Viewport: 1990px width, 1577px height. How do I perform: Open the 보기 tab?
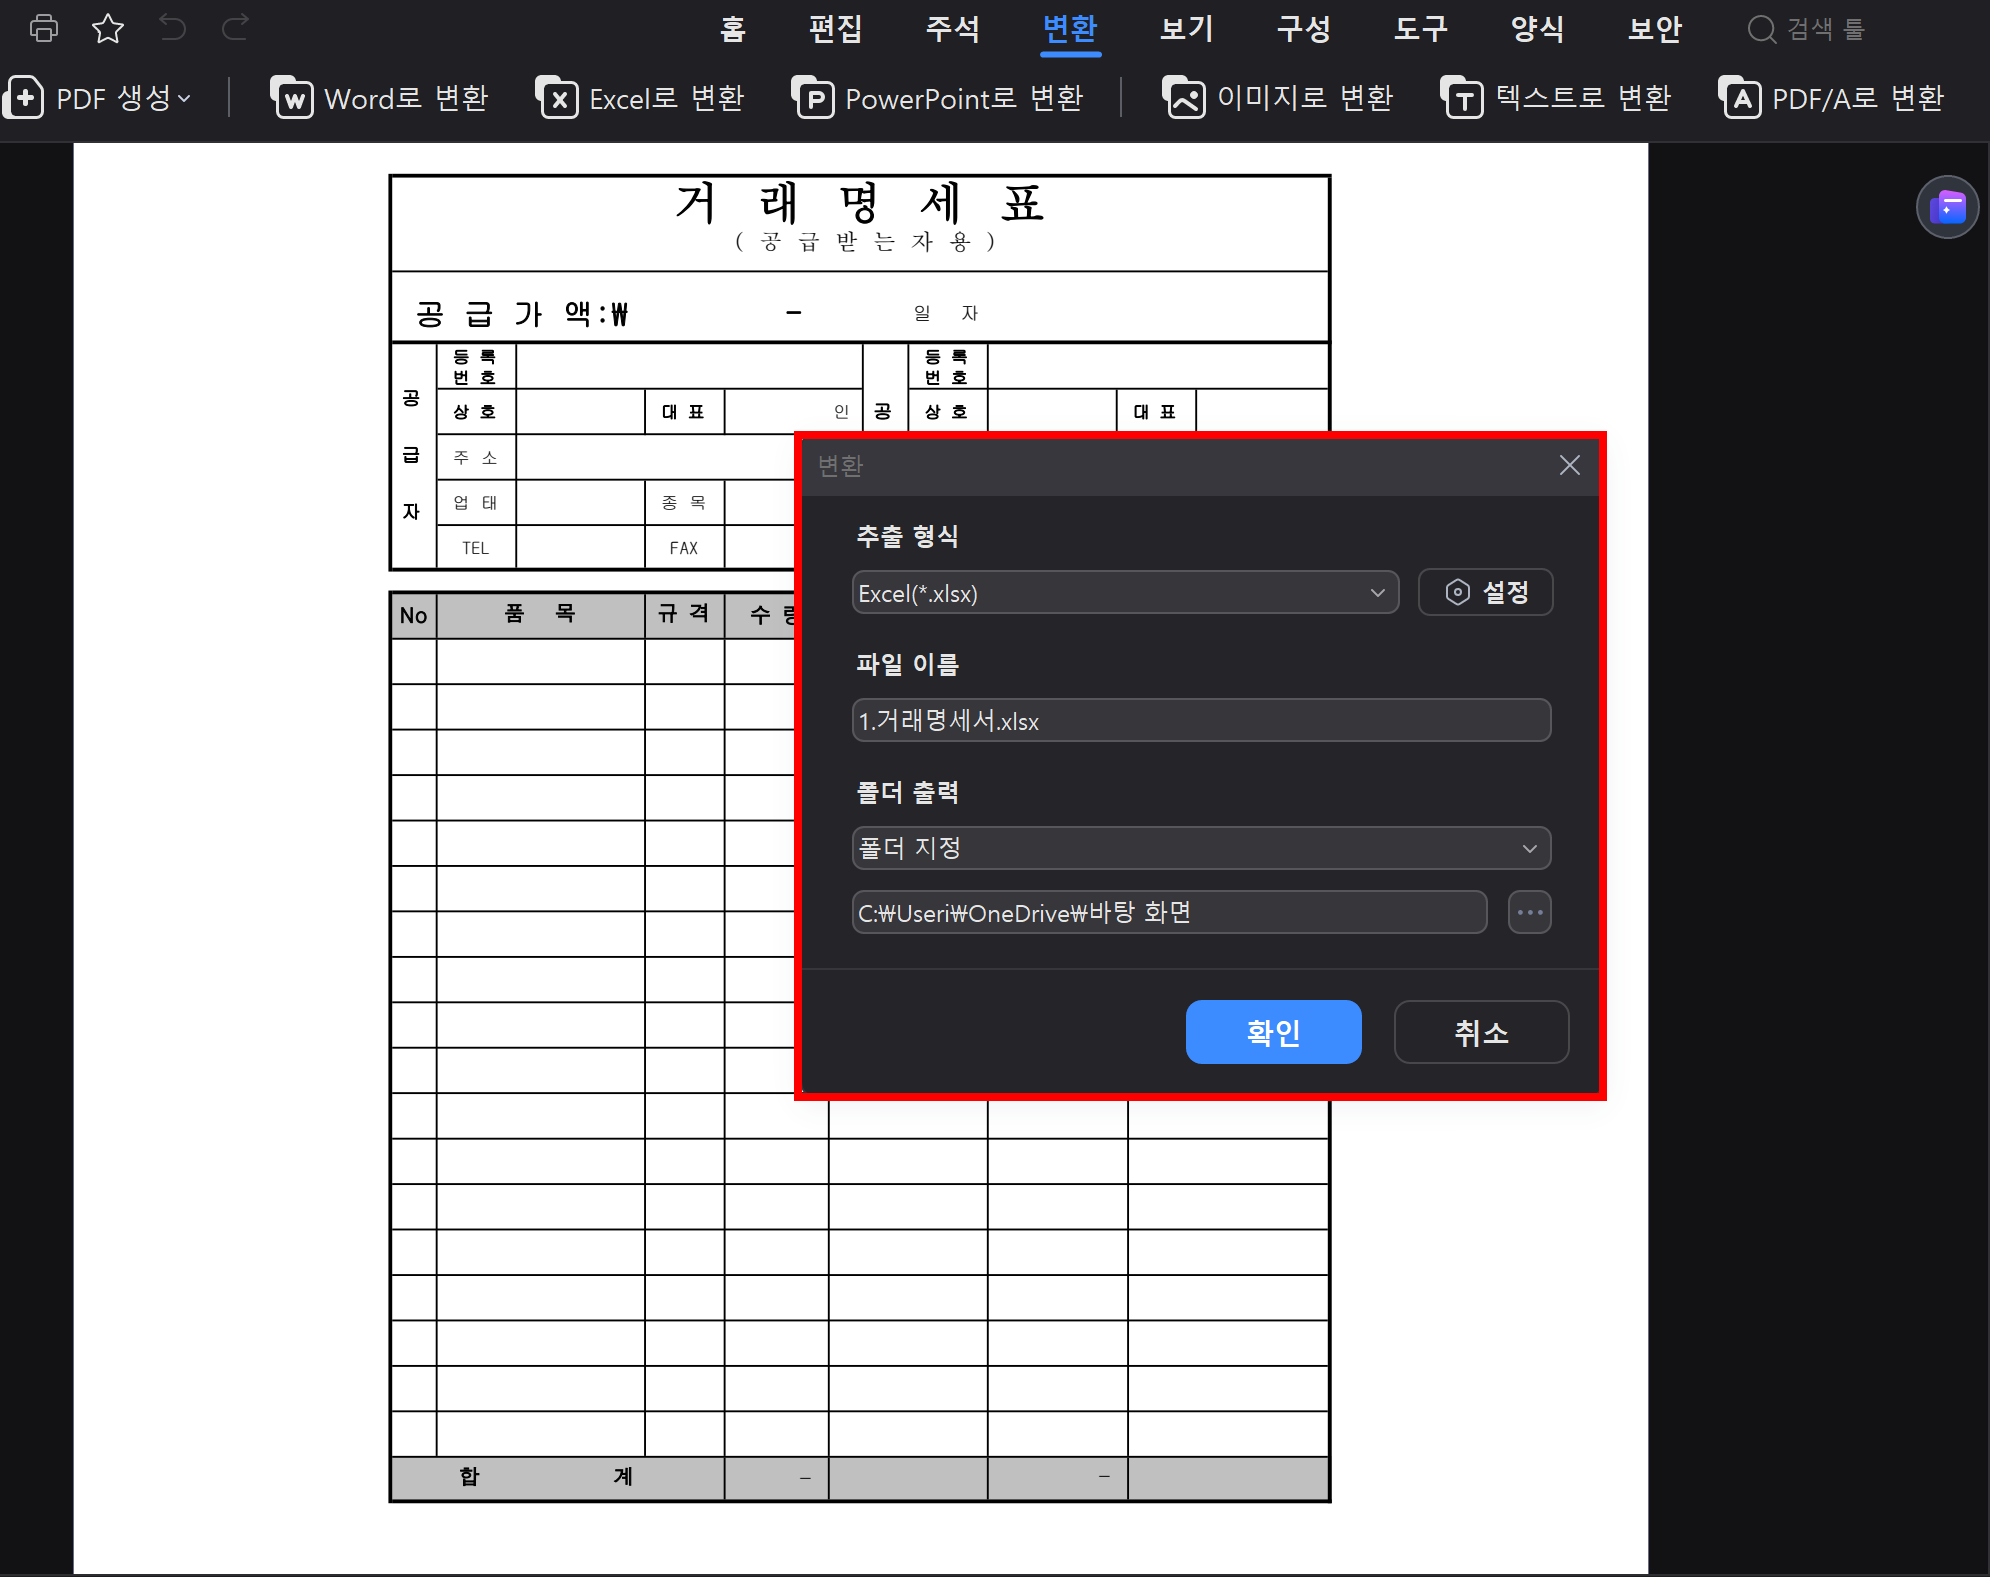[x=1187, y=29]
